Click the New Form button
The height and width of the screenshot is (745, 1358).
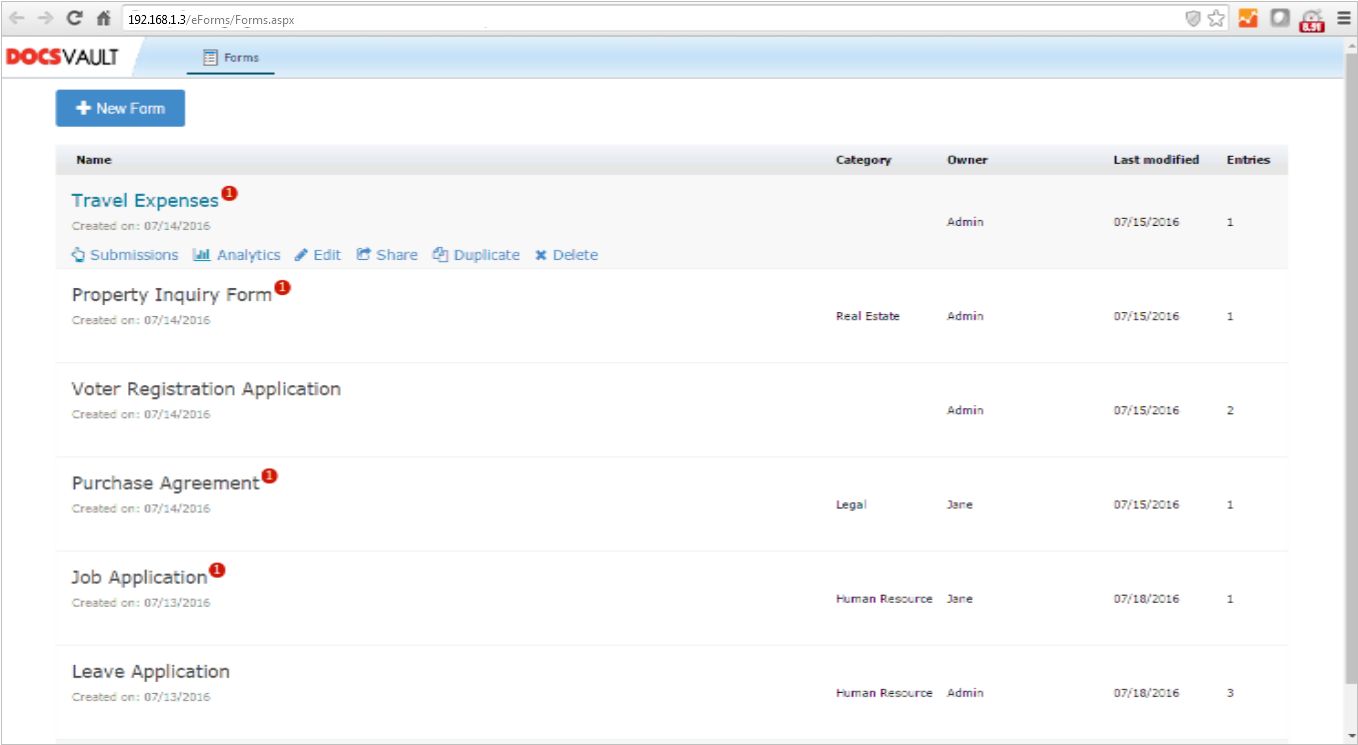(120, 108)
